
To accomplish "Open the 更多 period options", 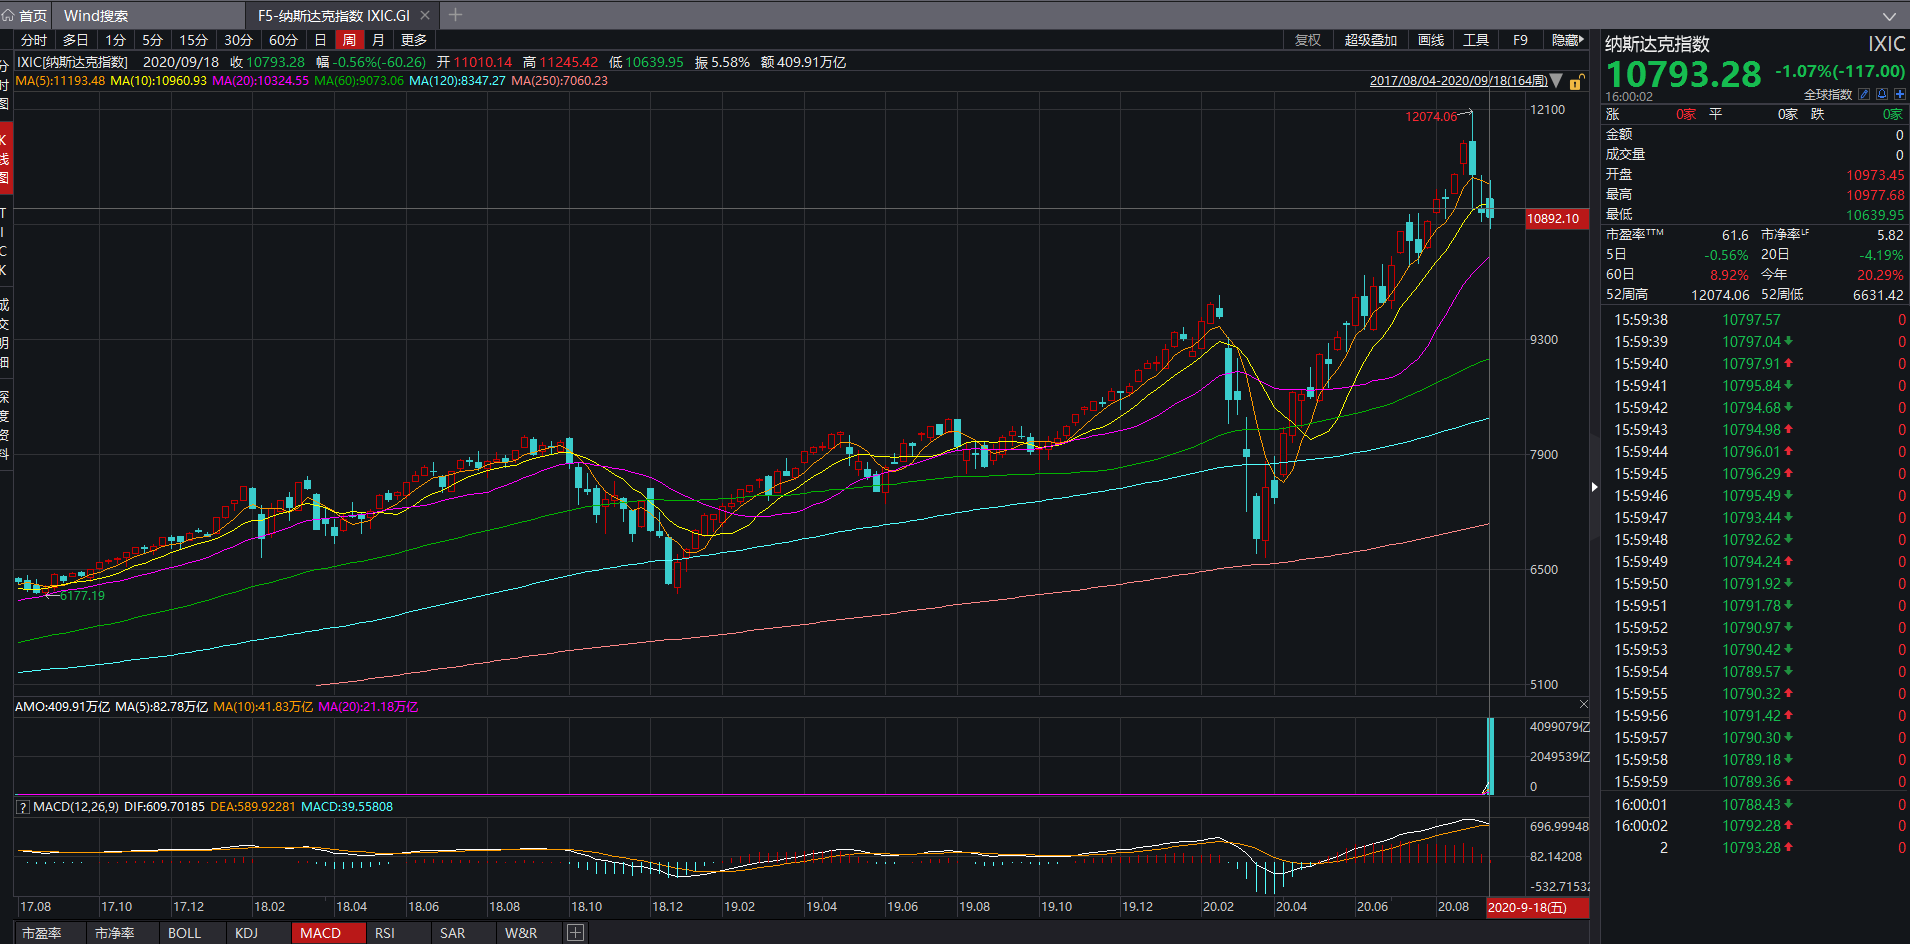I will [x=414, y=40].
